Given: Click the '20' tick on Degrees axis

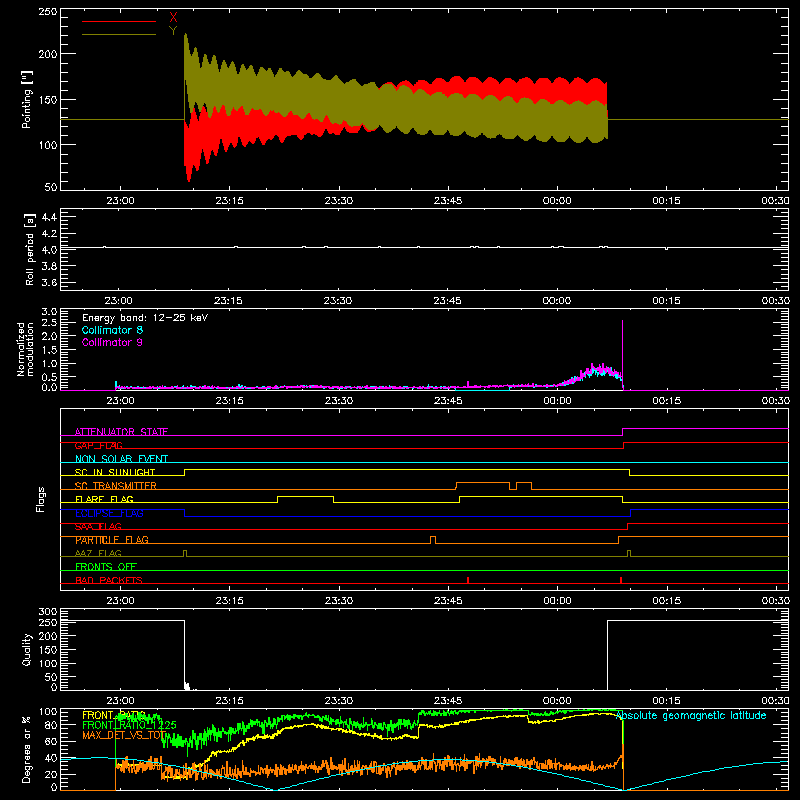Looking at the screenshot, I should [51, 774].
